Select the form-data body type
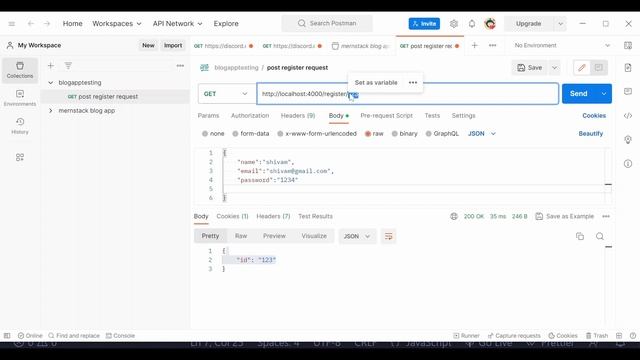The width and height of the screenshot is (640, 360). 251,133
